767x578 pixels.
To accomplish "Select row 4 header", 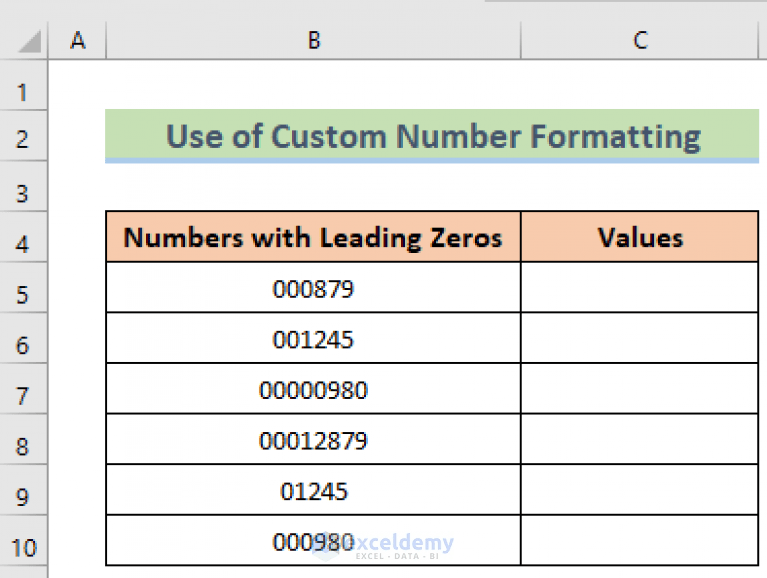I will 23,237.
